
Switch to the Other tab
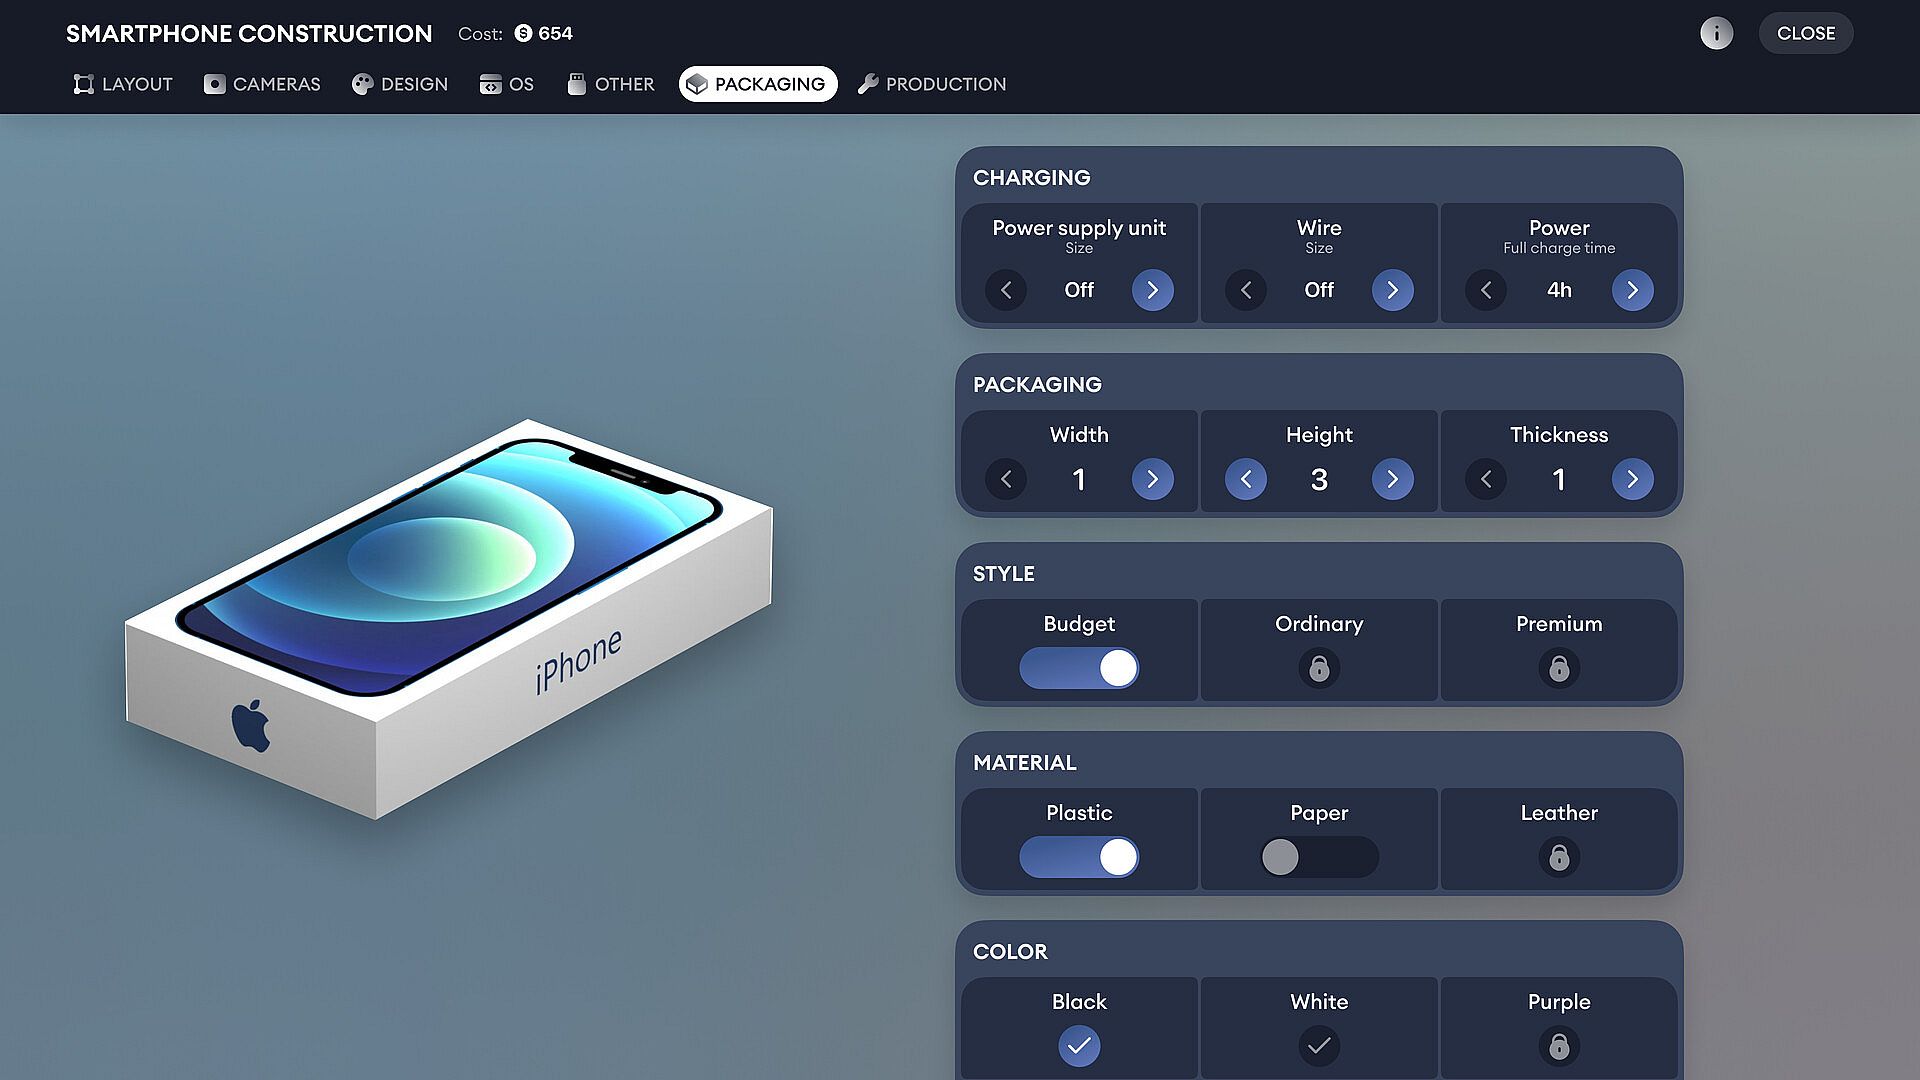[x=610, y=84]
